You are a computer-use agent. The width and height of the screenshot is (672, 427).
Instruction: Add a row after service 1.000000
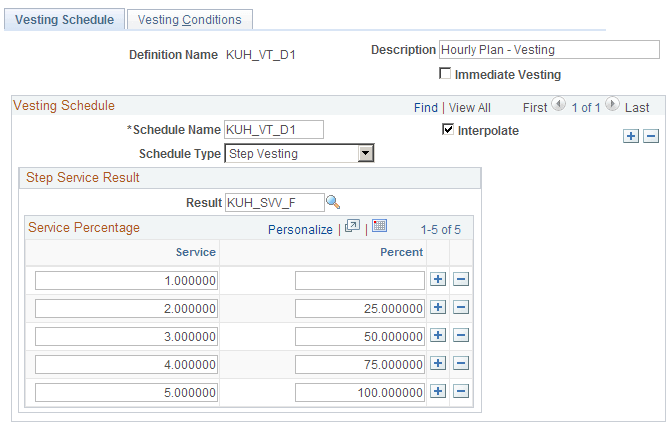point(438,280)
